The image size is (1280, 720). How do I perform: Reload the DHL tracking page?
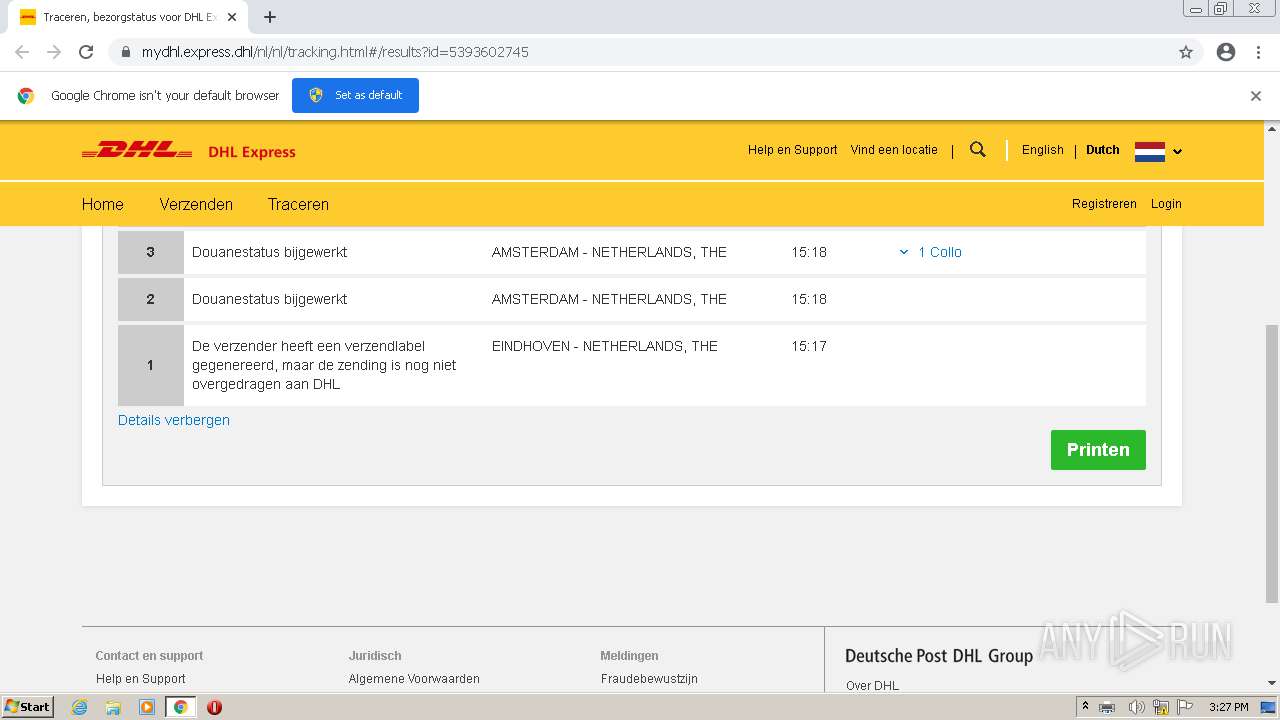pos(86,52)
